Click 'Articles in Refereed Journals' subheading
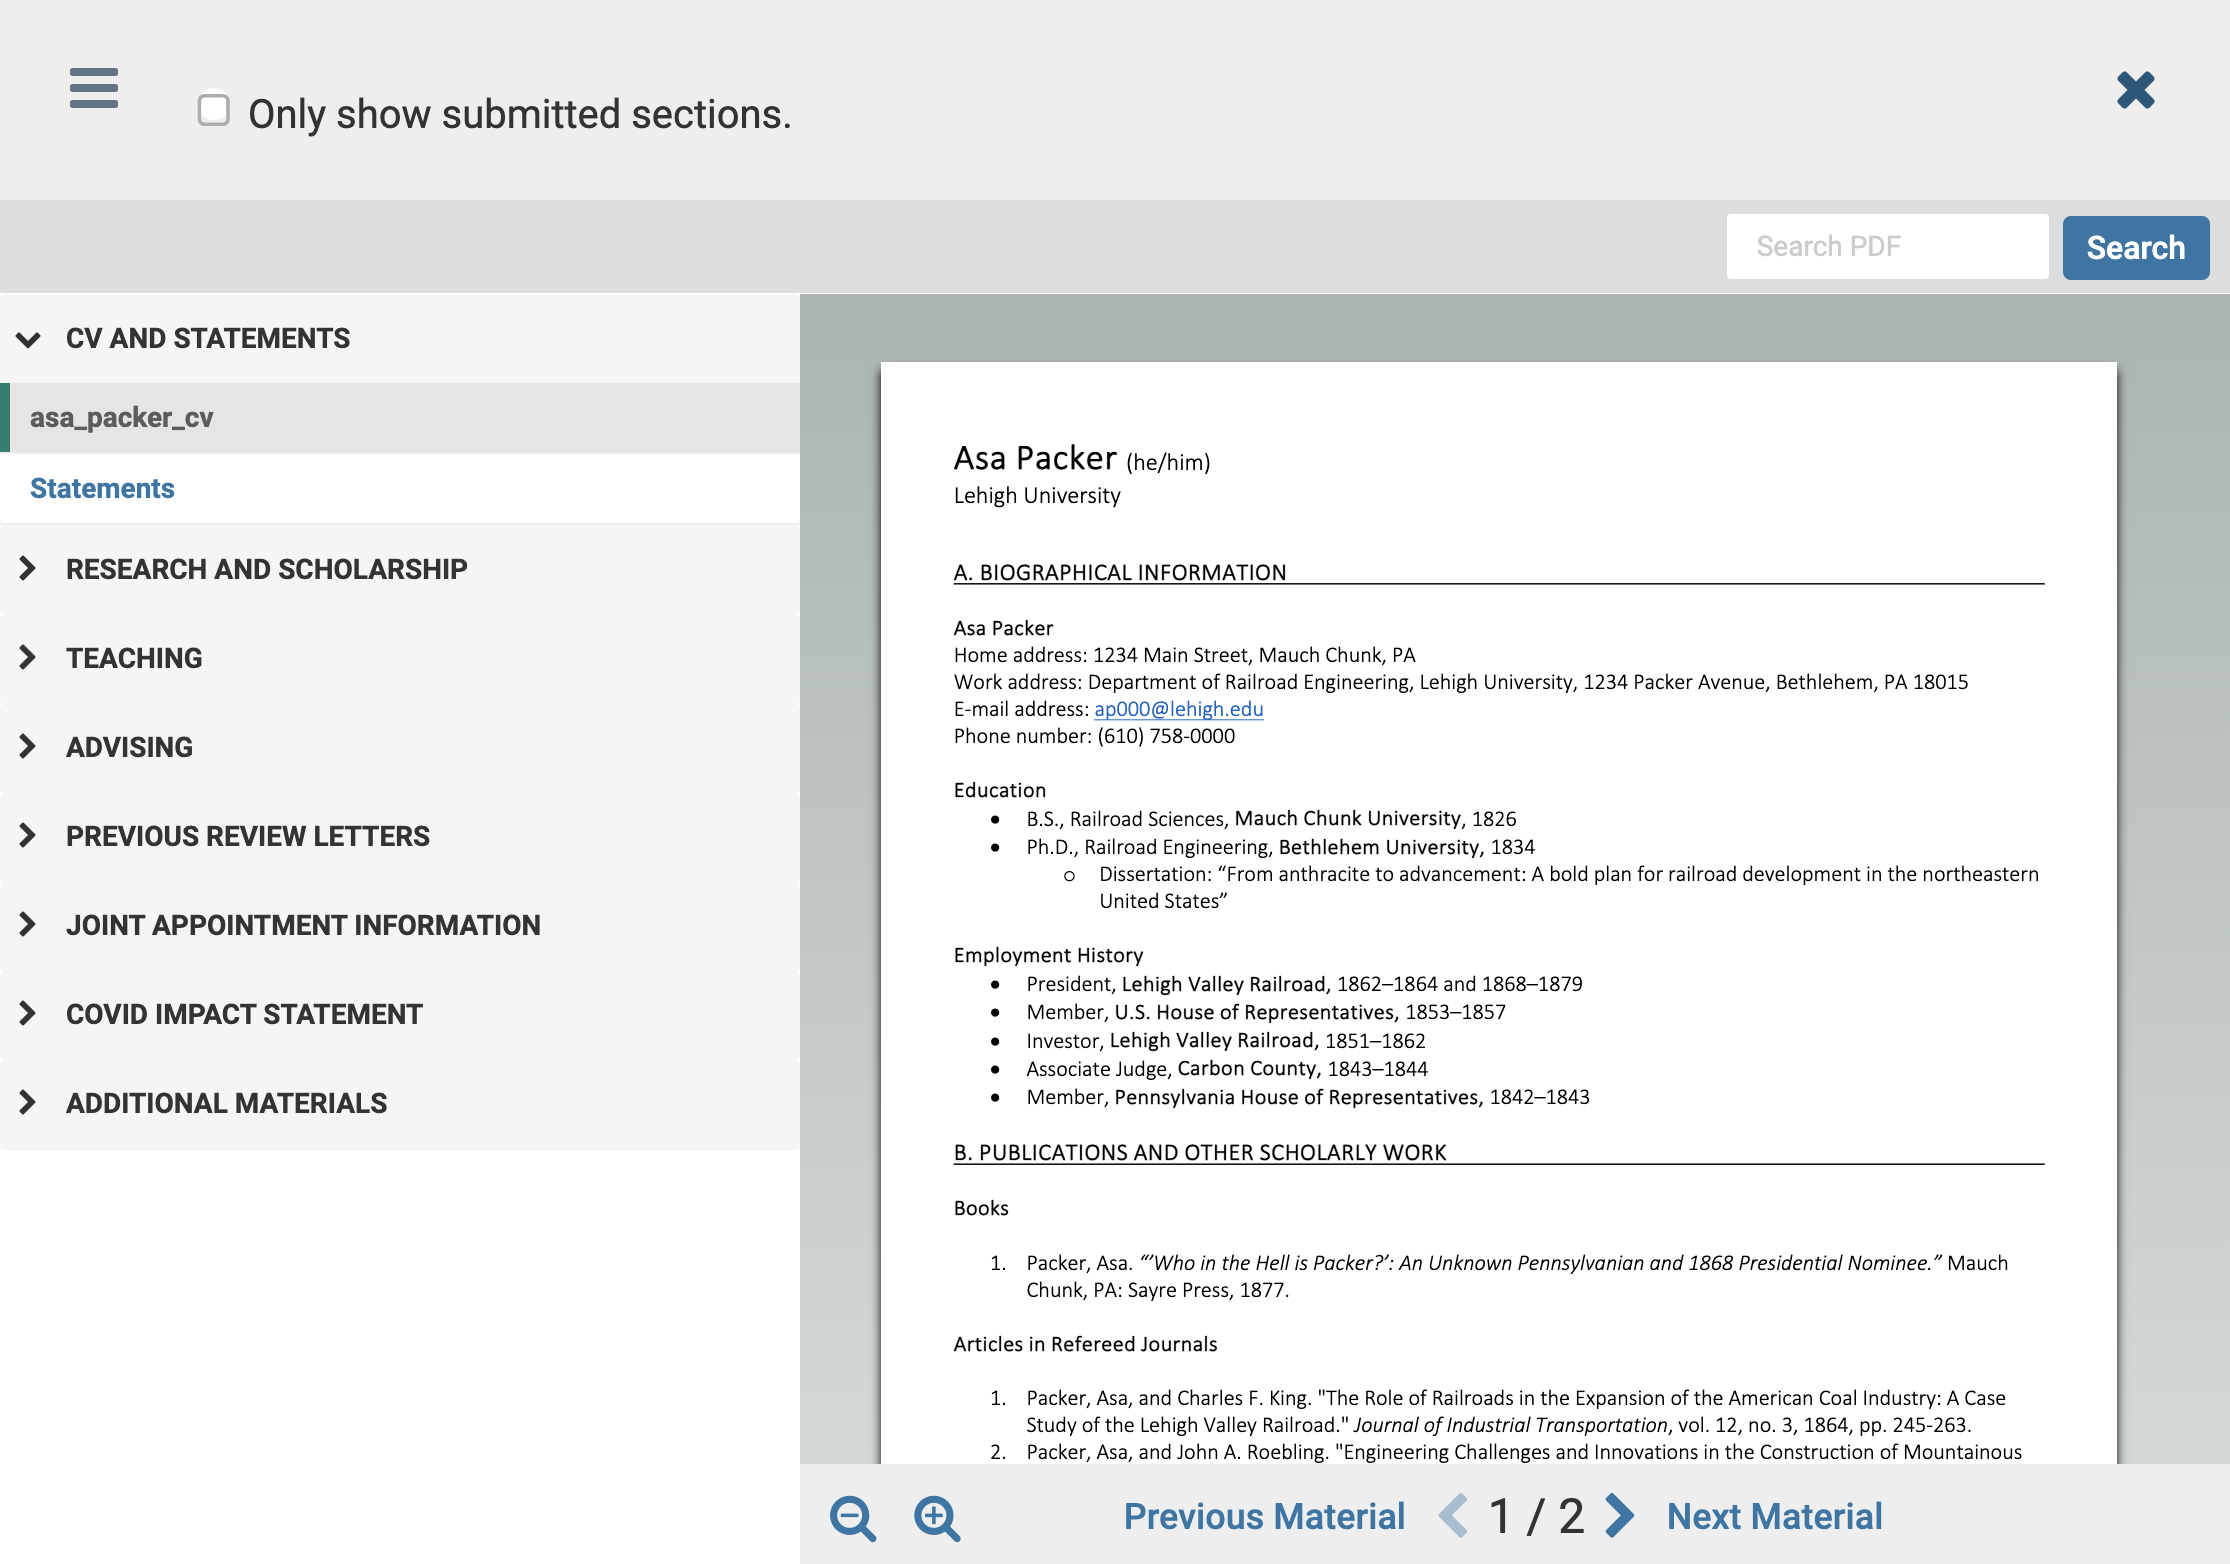 [x=1085, y=1344]
